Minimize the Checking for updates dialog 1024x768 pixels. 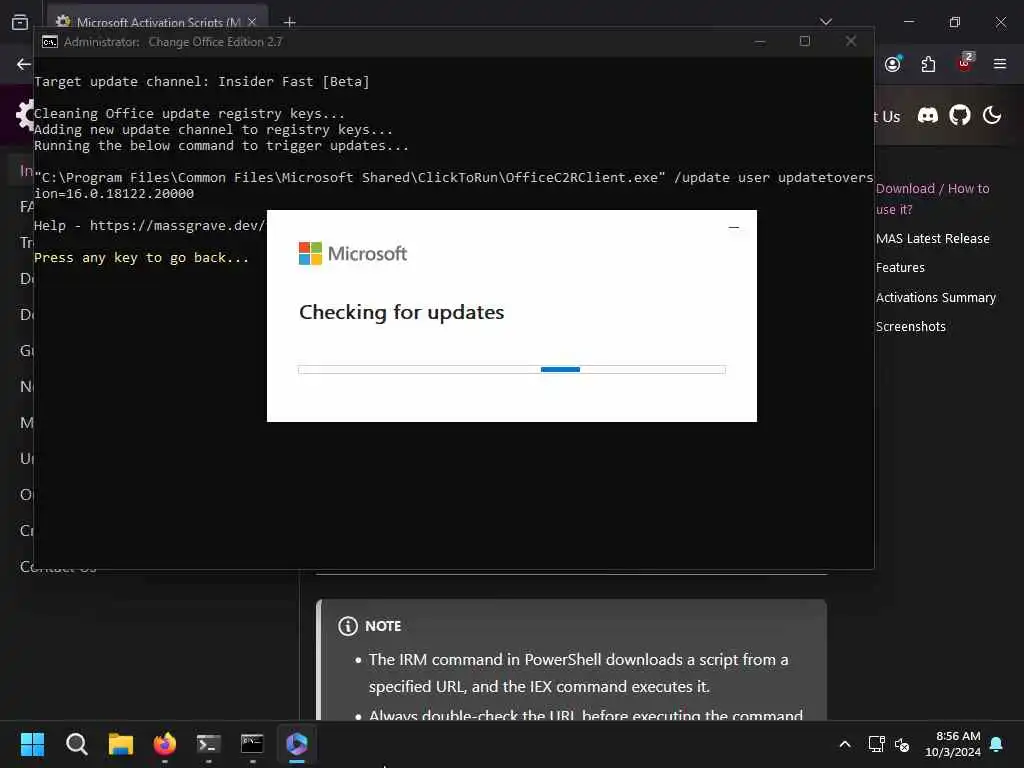[733, 227]
